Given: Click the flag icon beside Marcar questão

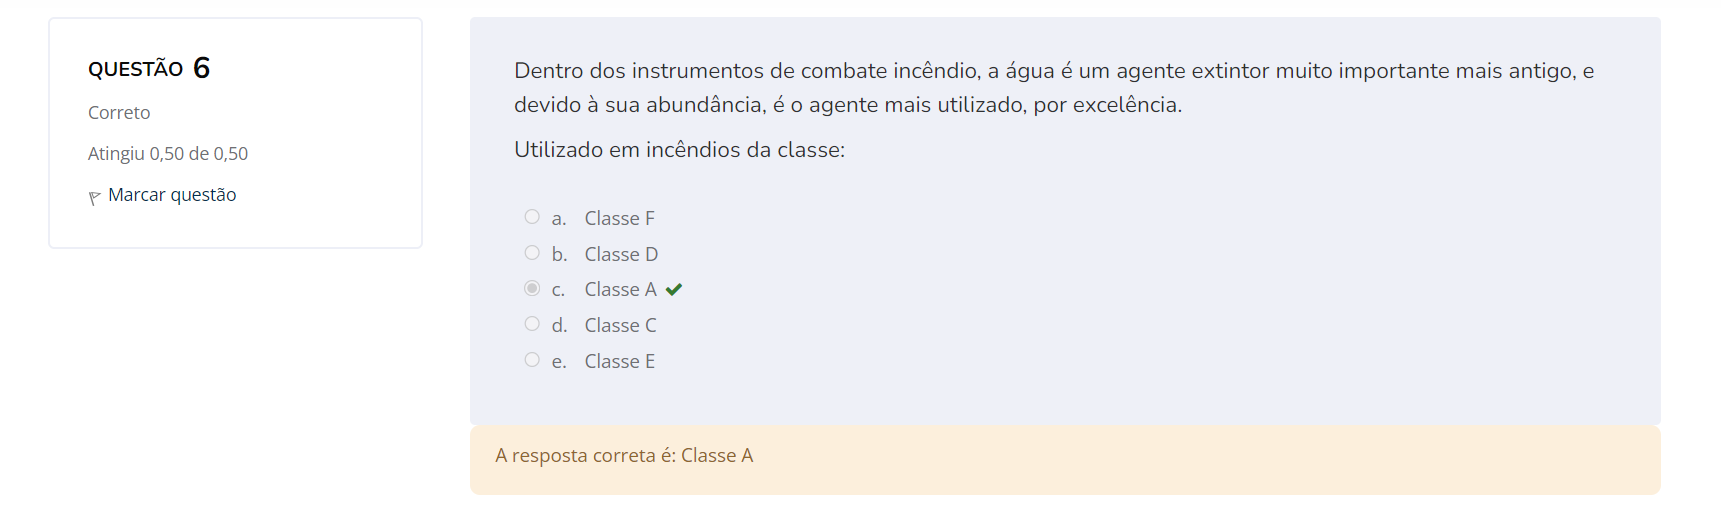Looking at the screenshot, I should coord(94,197).
